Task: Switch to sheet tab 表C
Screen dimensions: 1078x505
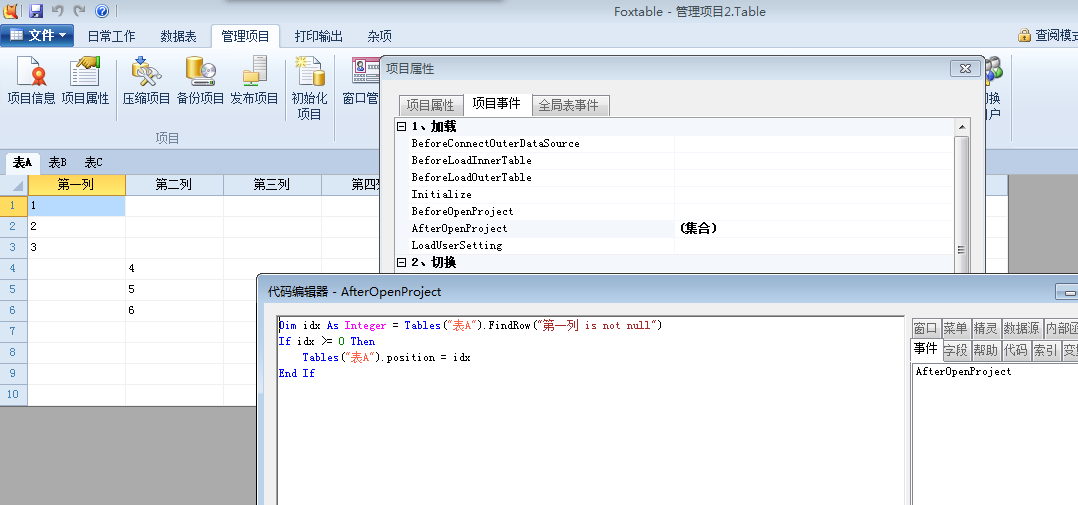Action: [x=94, y=163]
